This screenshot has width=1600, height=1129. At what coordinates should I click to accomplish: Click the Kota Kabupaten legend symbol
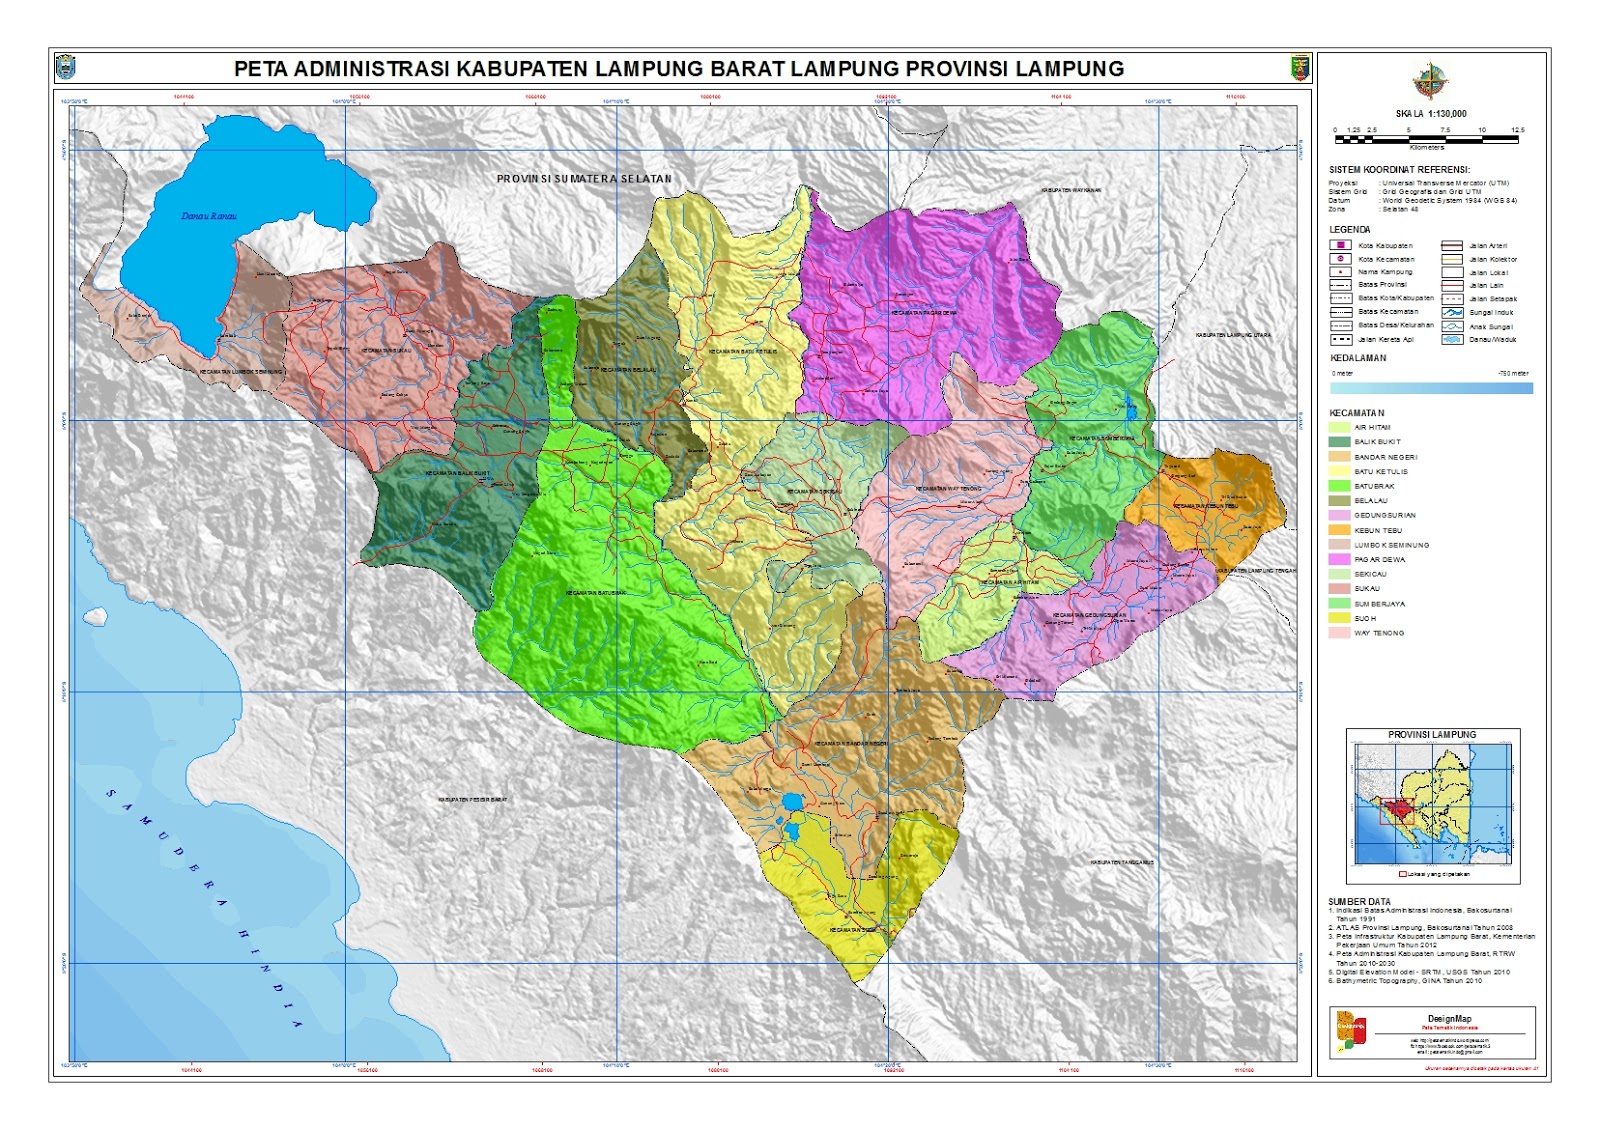[x=1340, y=245]
